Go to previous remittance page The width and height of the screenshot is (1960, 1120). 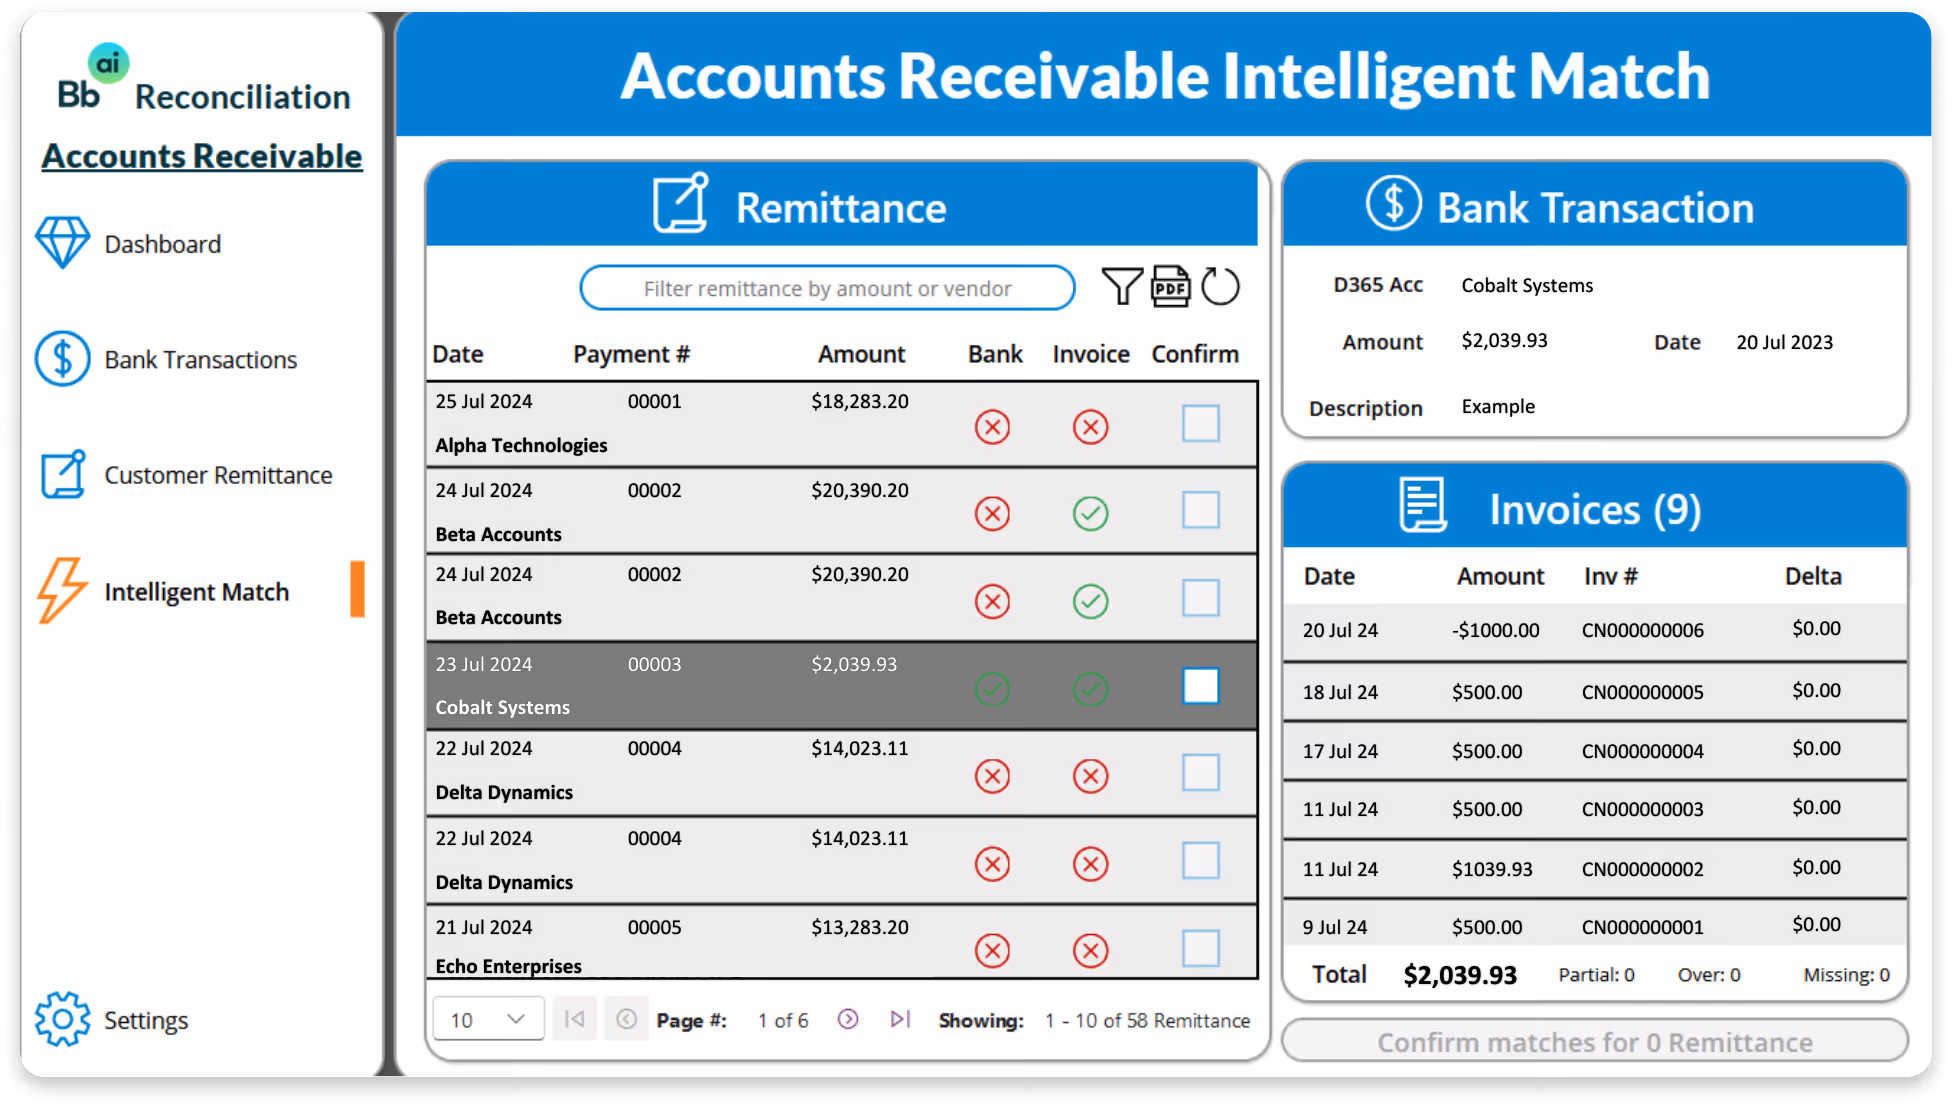click(626, 1019)
